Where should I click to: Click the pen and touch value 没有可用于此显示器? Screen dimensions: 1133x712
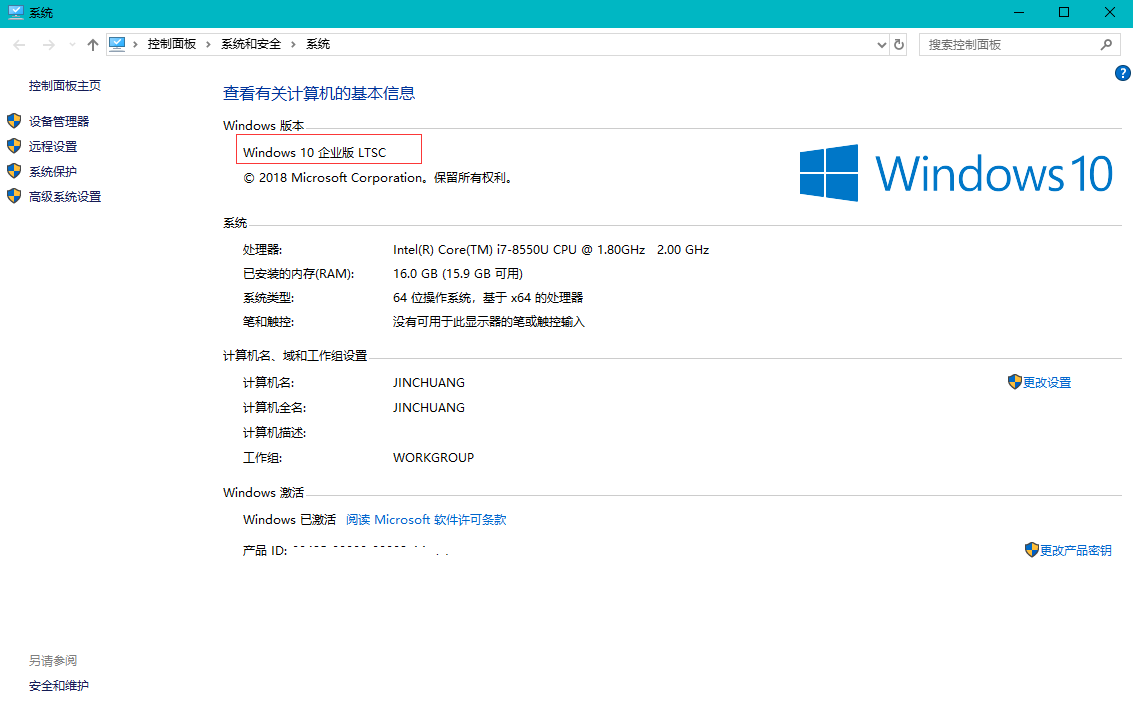click(488, 322)
